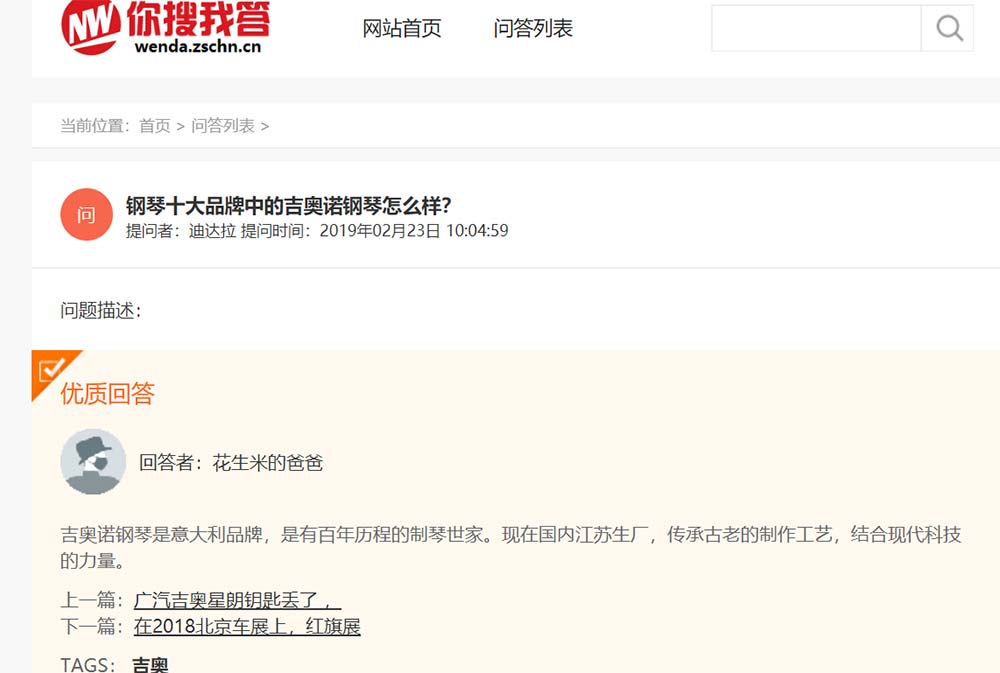Click the 优质回答 heading
Screen dimensions: 1000x673
(x=108, y=394)
